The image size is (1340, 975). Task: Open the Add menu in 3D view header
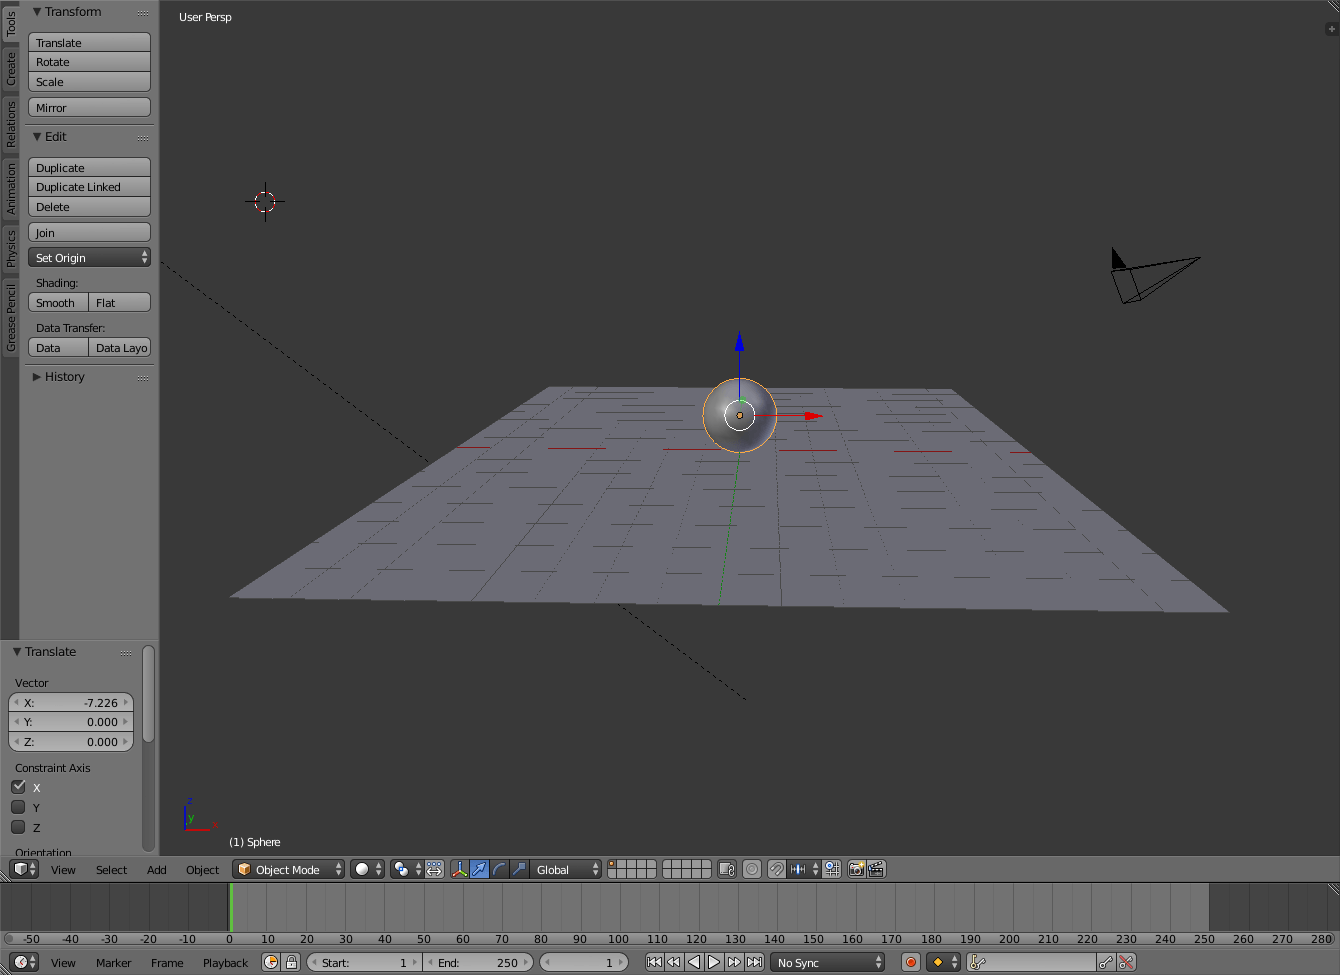157,870
